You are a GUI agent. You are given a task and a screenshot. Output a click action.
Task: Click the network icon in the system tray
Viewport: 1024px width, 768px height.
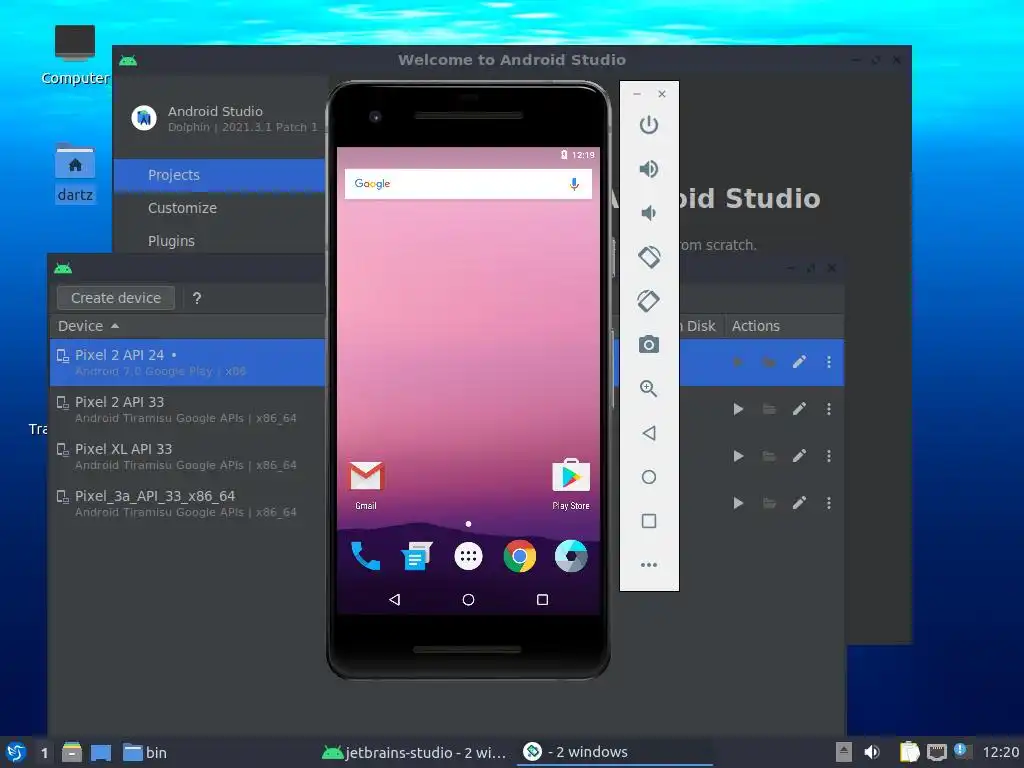[936, 752]
